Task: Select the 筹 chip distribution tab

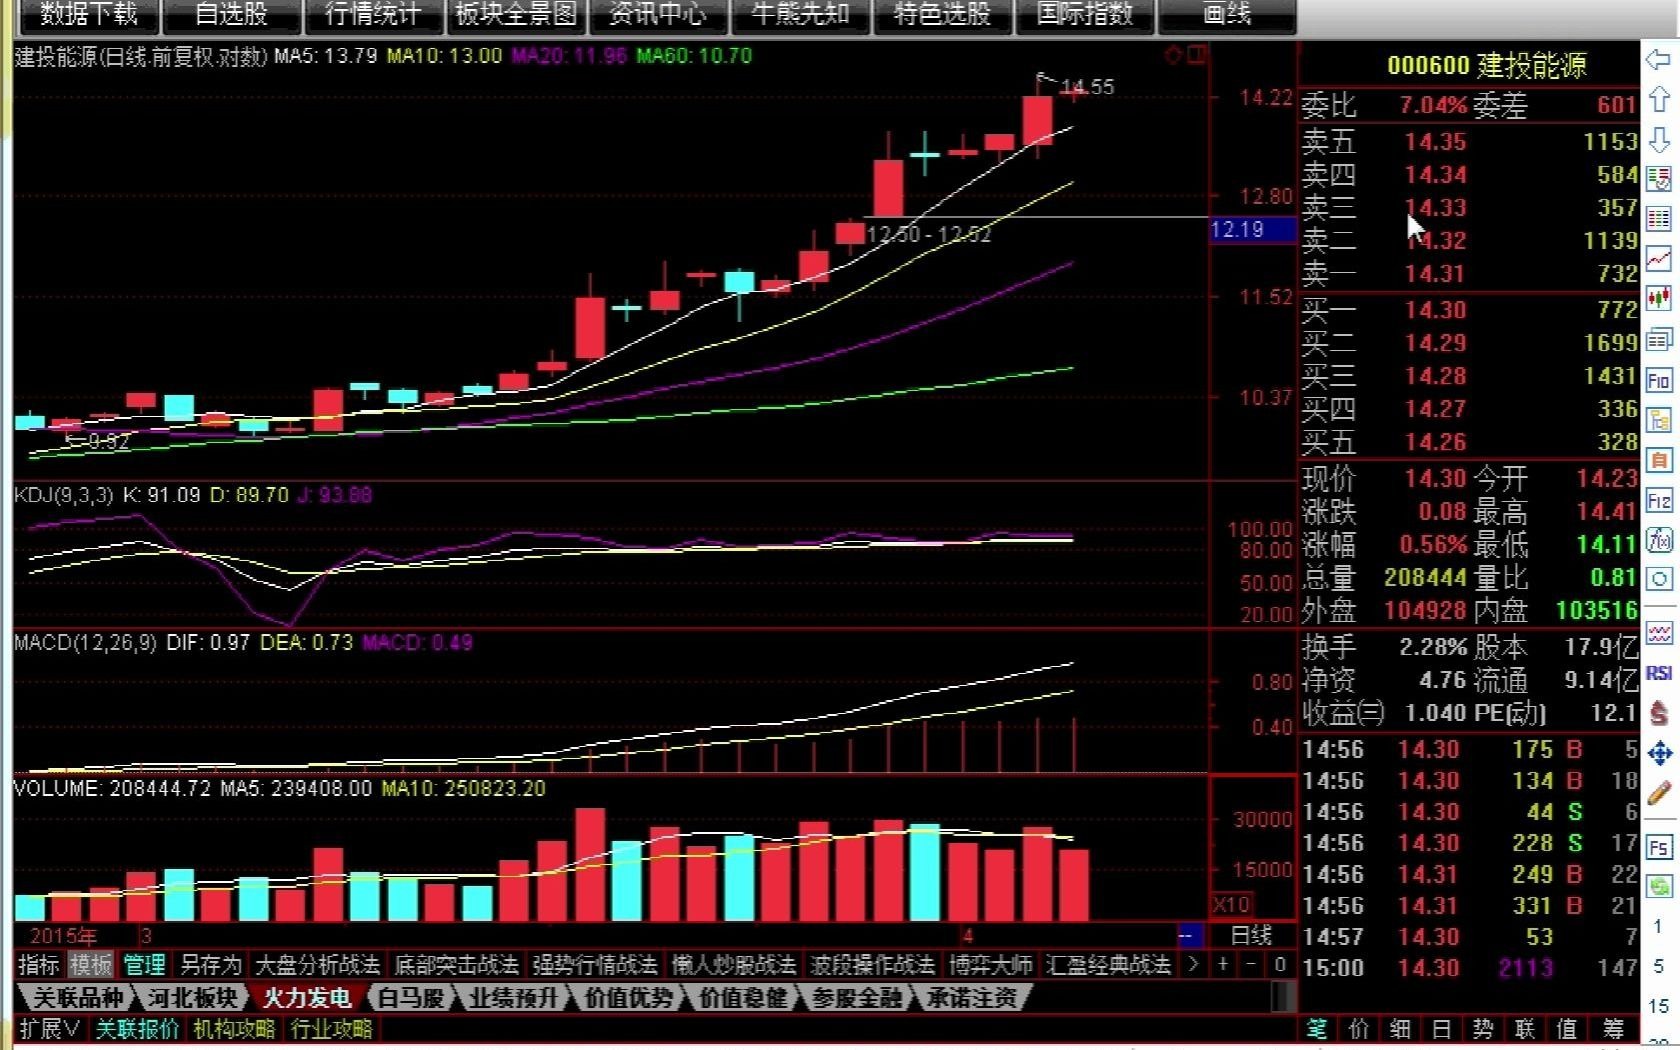Action: (1612, 1029)
